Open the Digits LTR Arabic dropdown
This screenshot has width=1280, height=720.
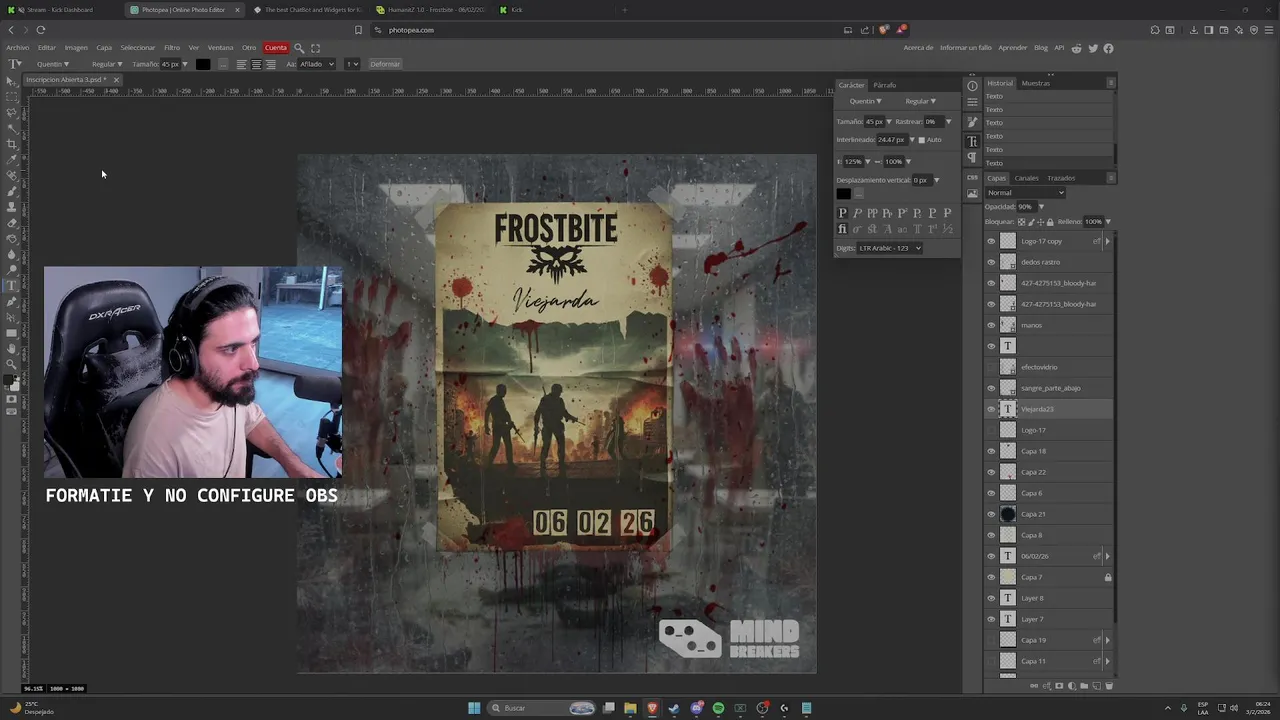coord(889,248)
